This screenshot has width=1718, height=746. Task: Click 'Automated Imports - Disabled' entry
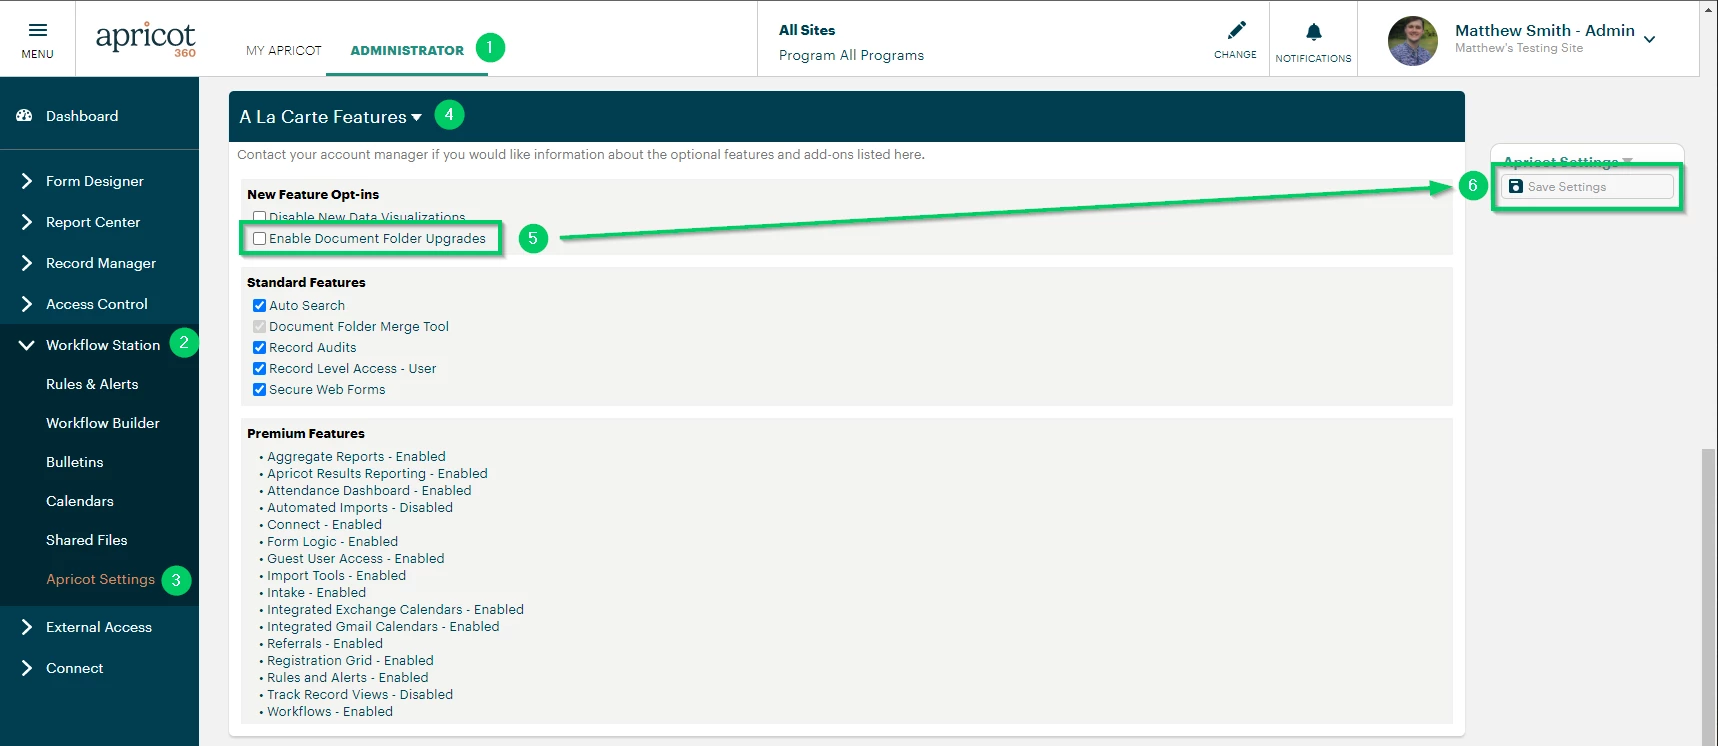(x=360, y=507)
